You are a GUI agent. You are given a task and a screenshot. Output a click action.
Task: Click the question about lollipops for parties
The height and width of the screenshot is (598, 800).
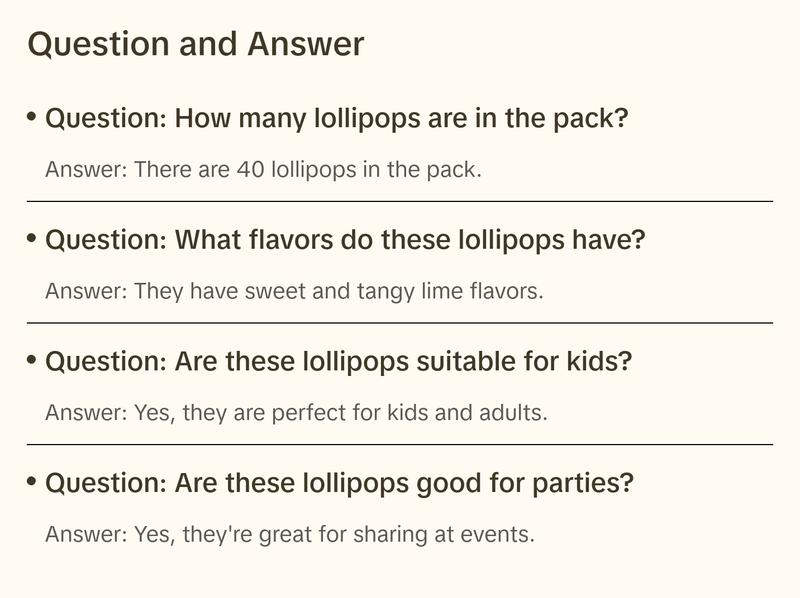tap(340, 484)
